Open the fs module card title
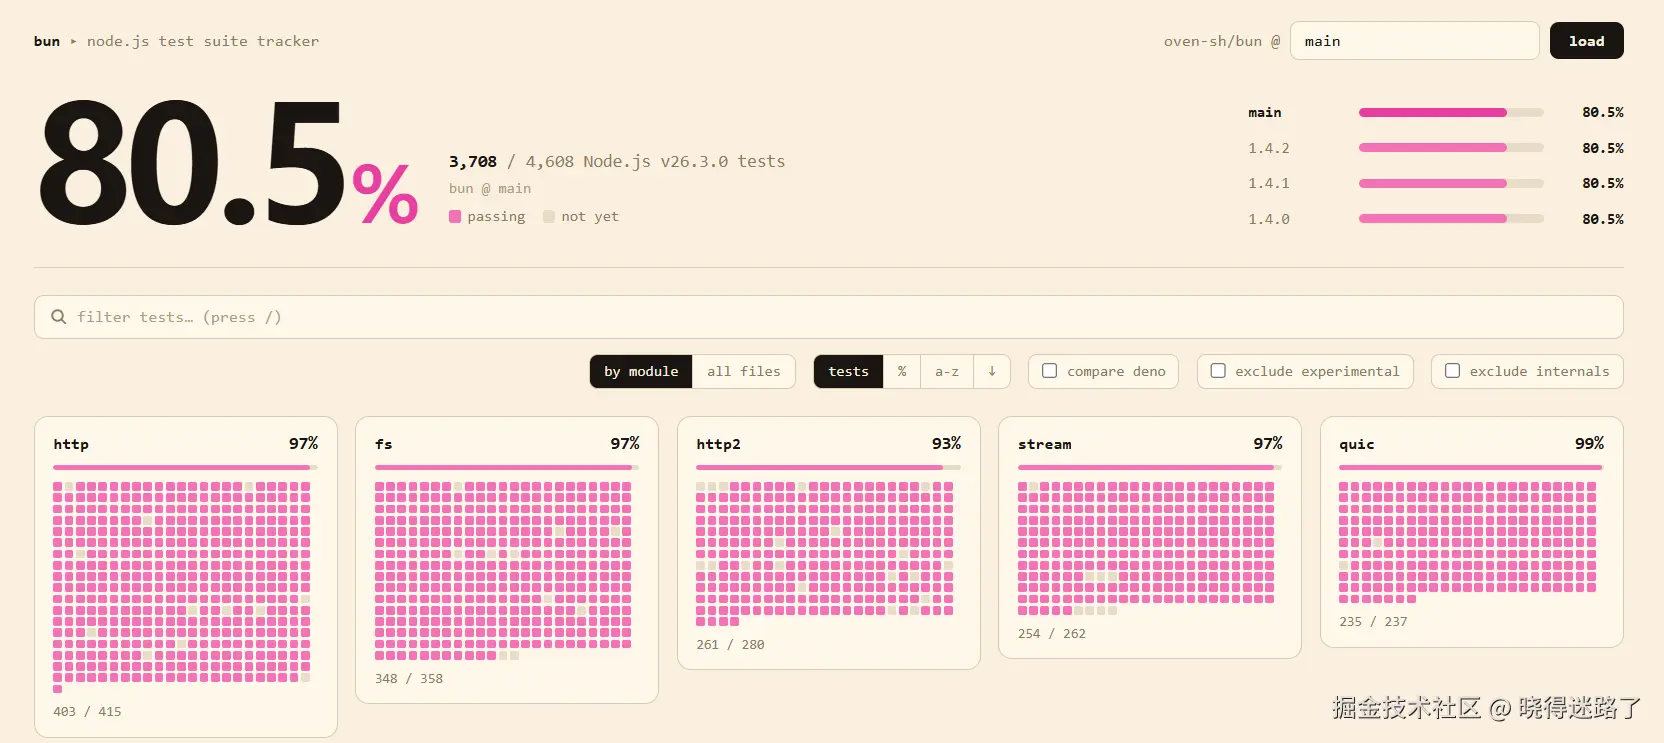 pos(384,444)
